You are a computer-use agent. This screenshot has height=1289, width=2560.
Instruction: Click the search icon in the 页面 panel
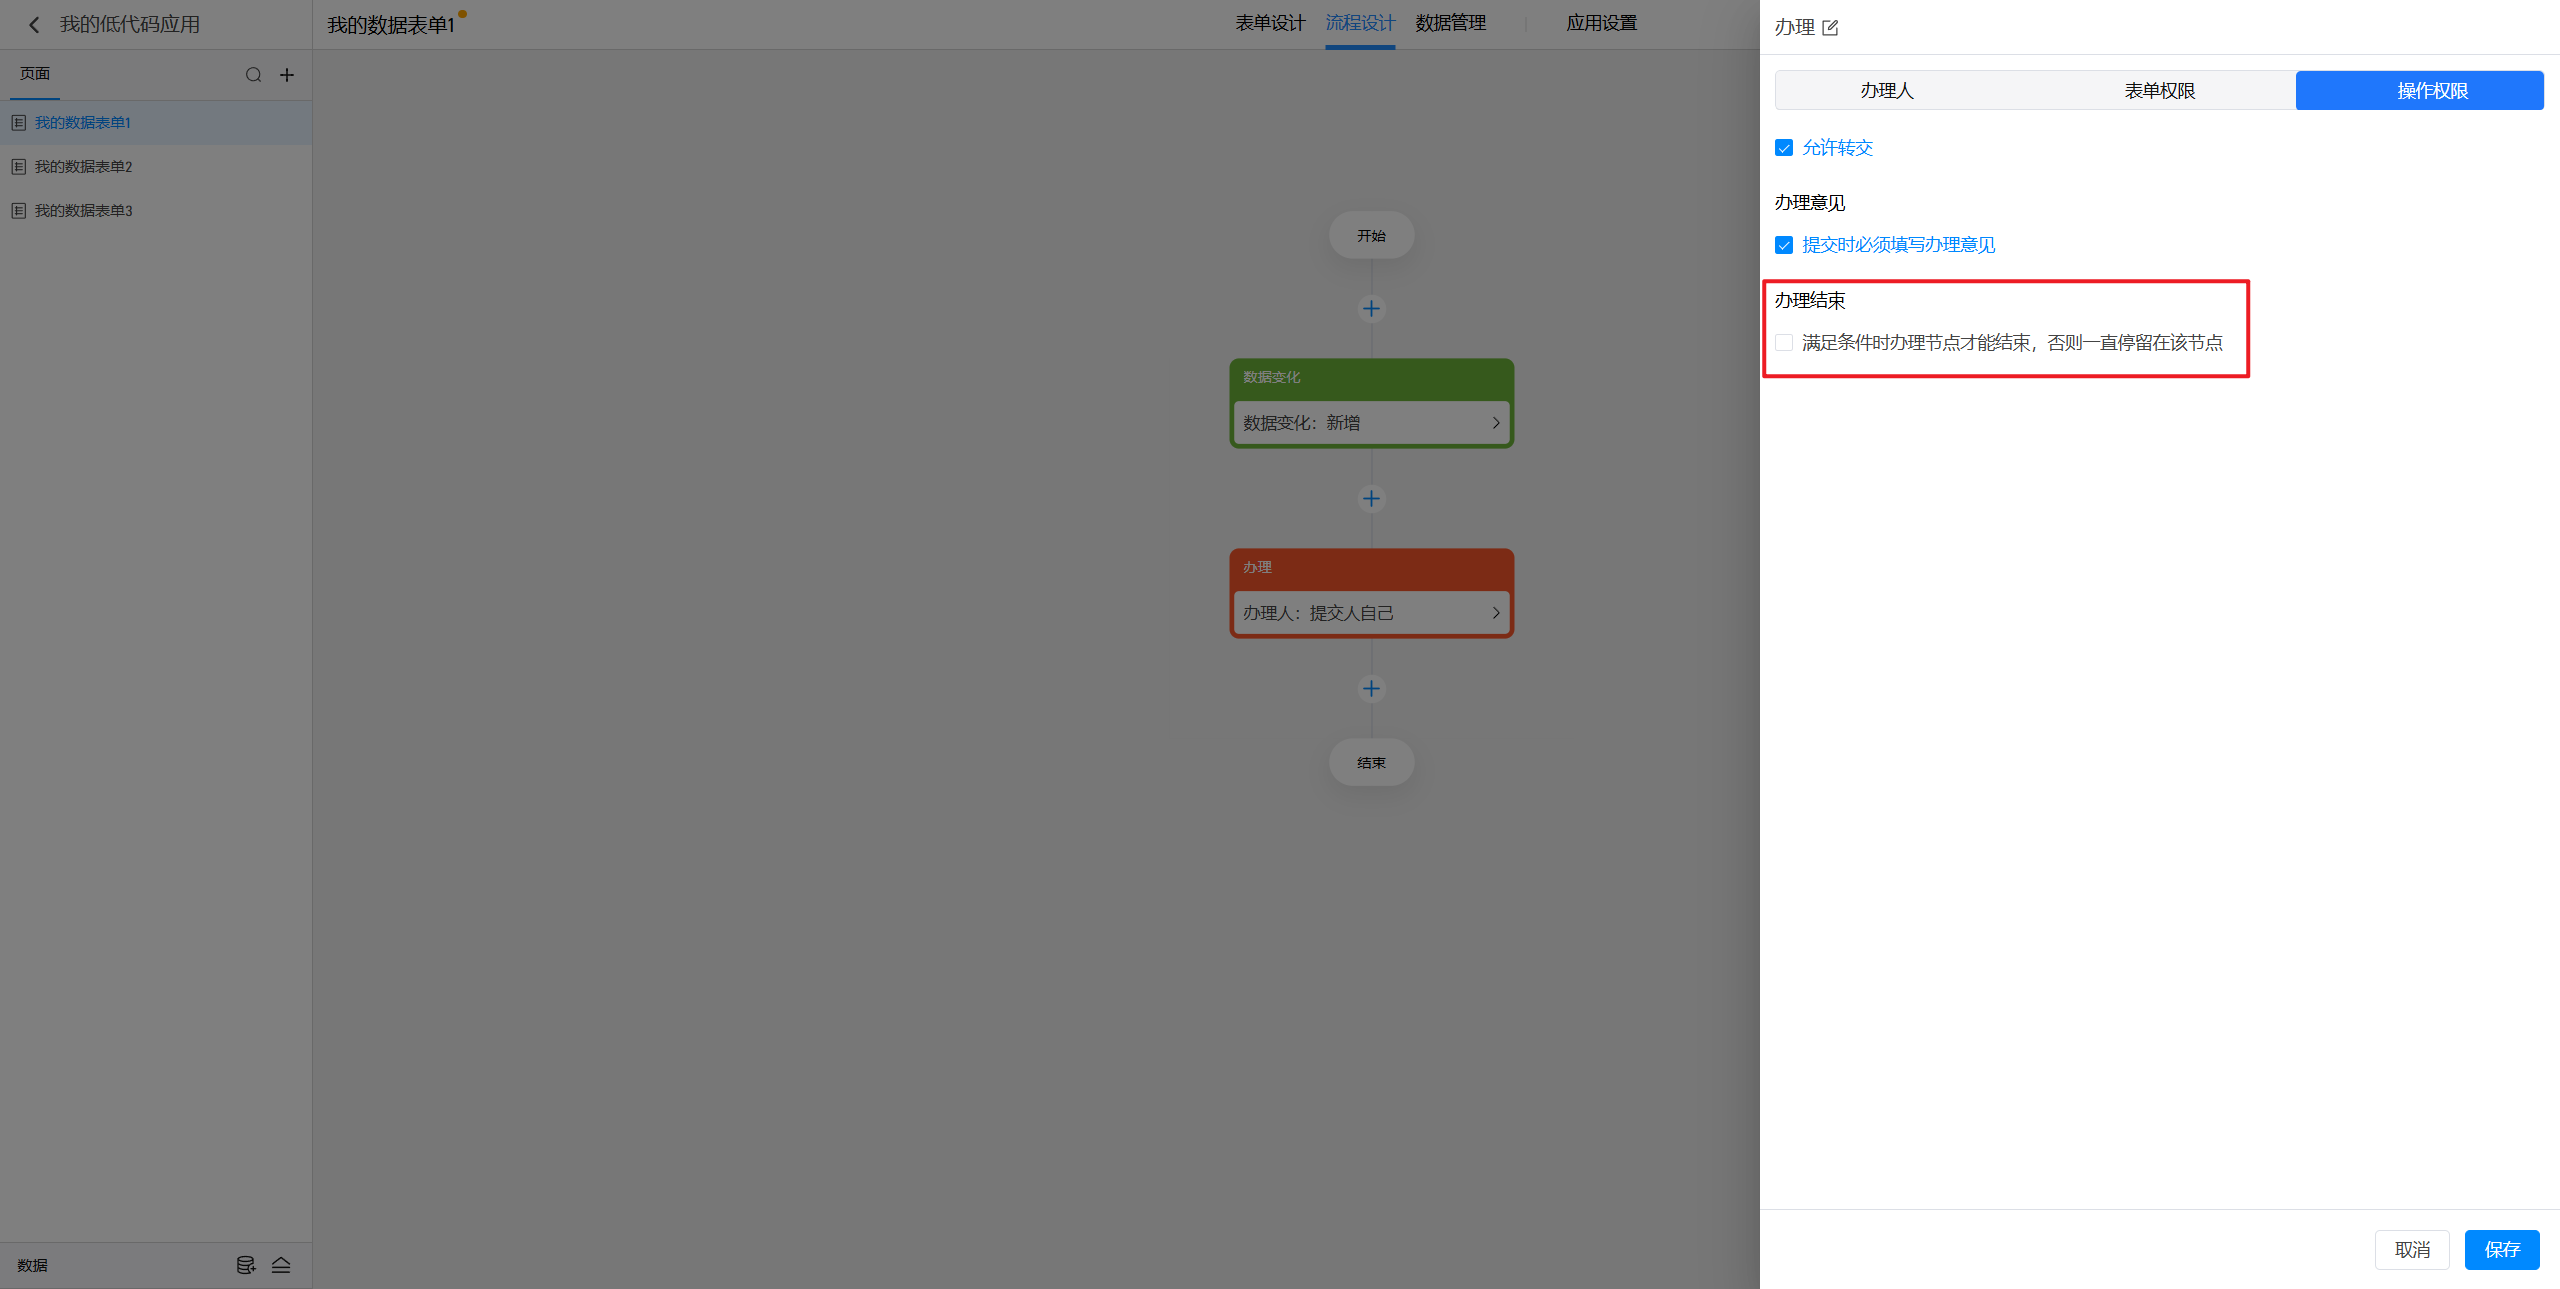point(253,75)
